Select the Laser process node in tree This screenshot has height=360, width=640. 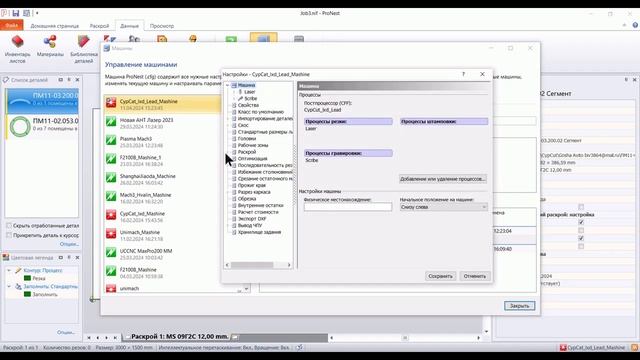tap(249, 92)
